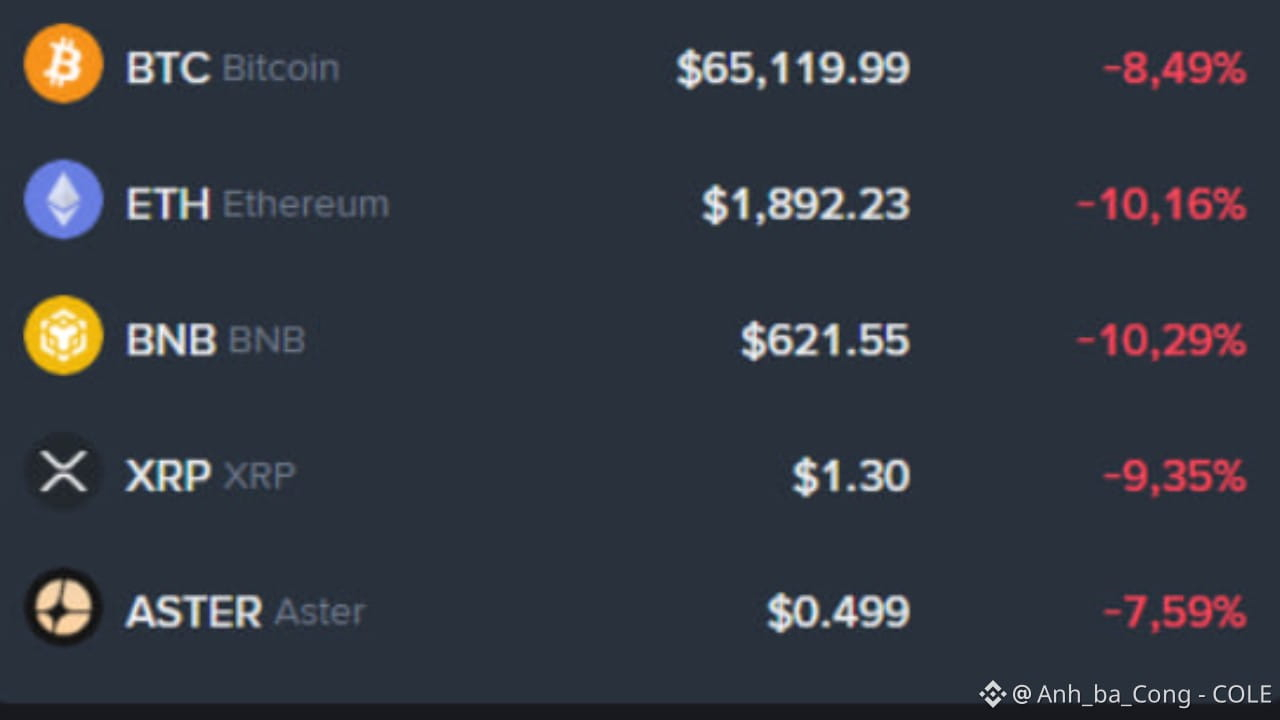Click XRP price $1.30
This screenshot has width=1280, height=720.
851,476
